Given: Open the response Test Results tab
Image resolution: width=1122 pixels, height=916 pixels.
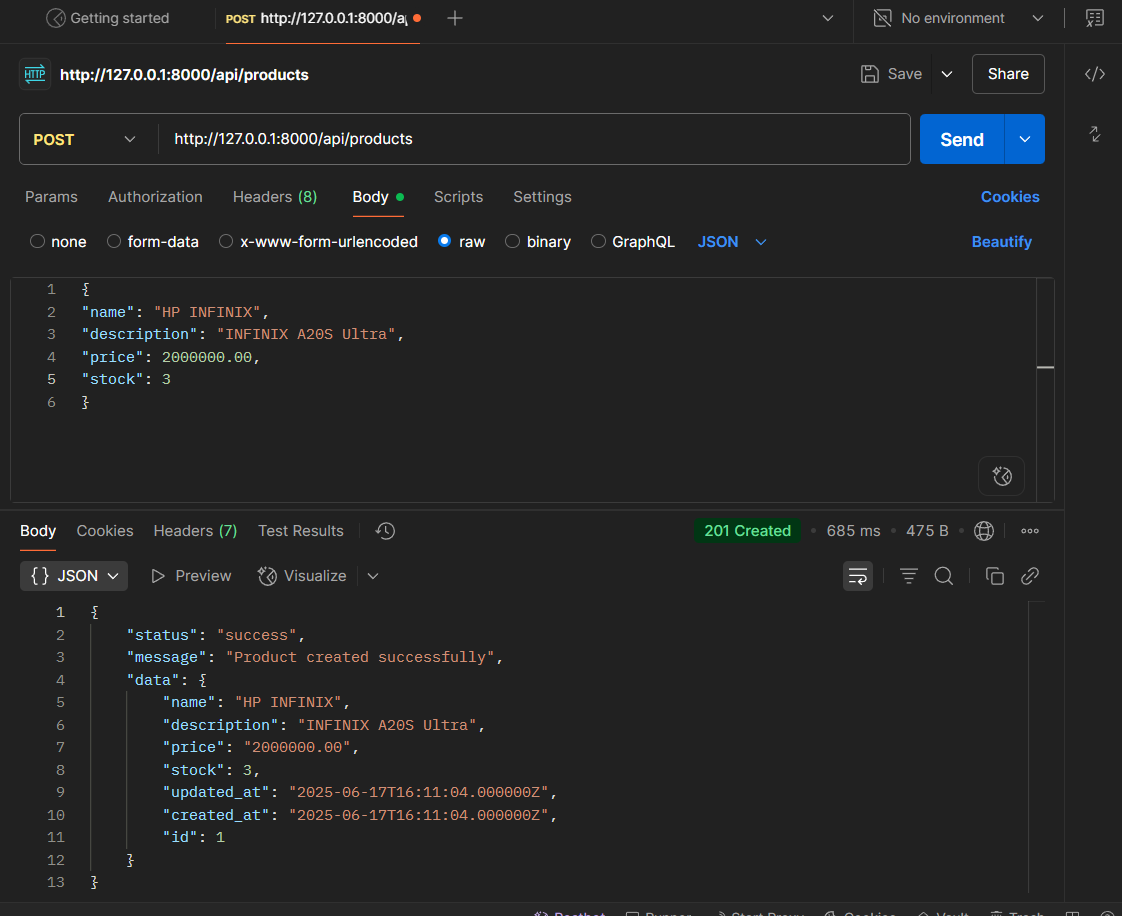Looking at the screenshot, I should click(300, 531).
